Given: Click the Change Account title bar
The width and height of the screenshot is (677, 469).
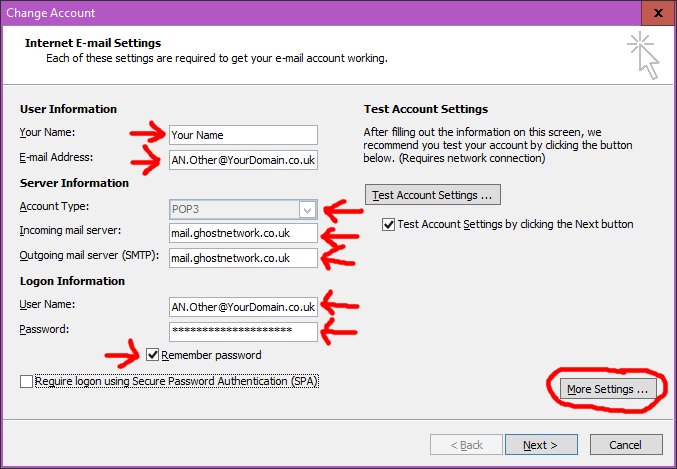Looking at the screenshot, I should (x=300, y=13).
